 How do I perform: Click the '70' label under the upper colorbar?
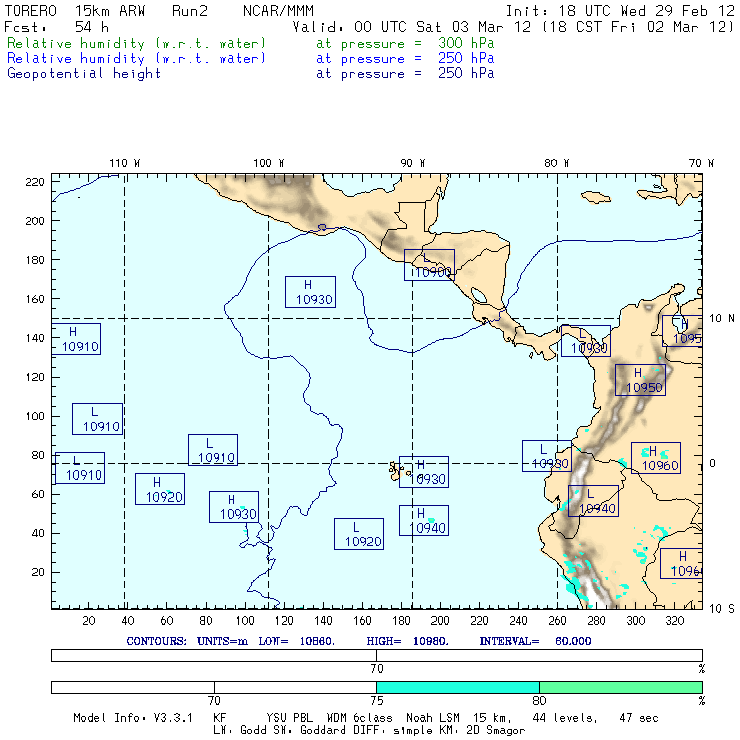pyautogui.click(x=377, y=668)
